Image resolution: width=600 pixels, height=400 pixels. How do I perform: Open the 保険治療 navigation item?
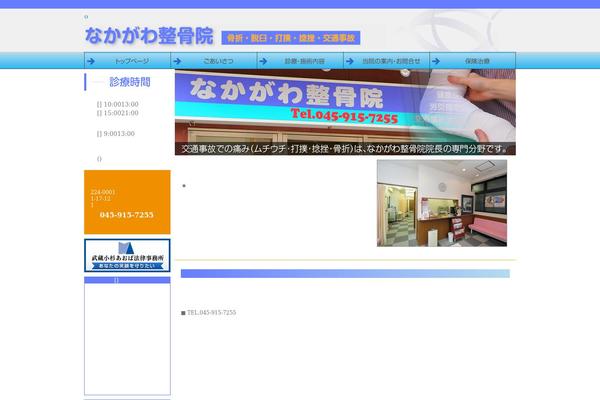(473, 61)
